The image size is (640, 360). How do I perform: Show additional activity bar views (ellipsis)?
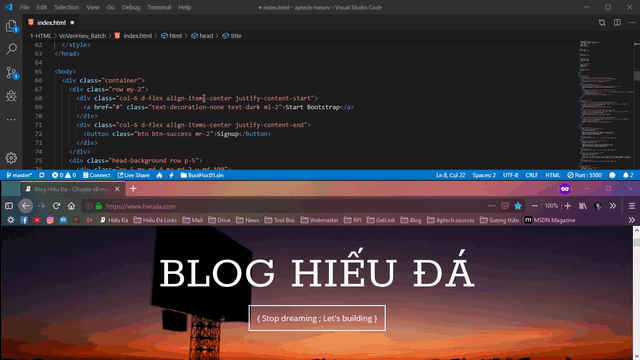[11, 120]
